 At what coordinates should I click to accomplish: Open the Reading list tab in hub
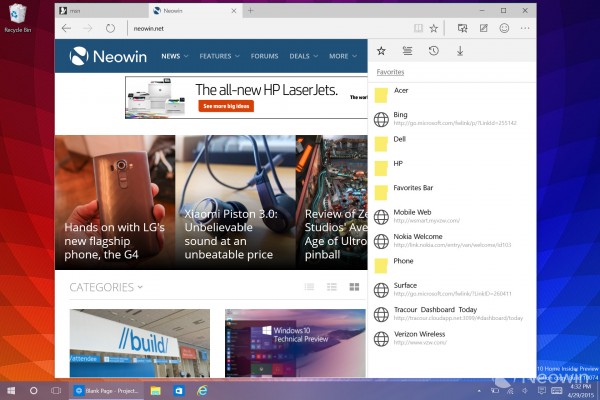pyautogui.click(x=407, y=51)
